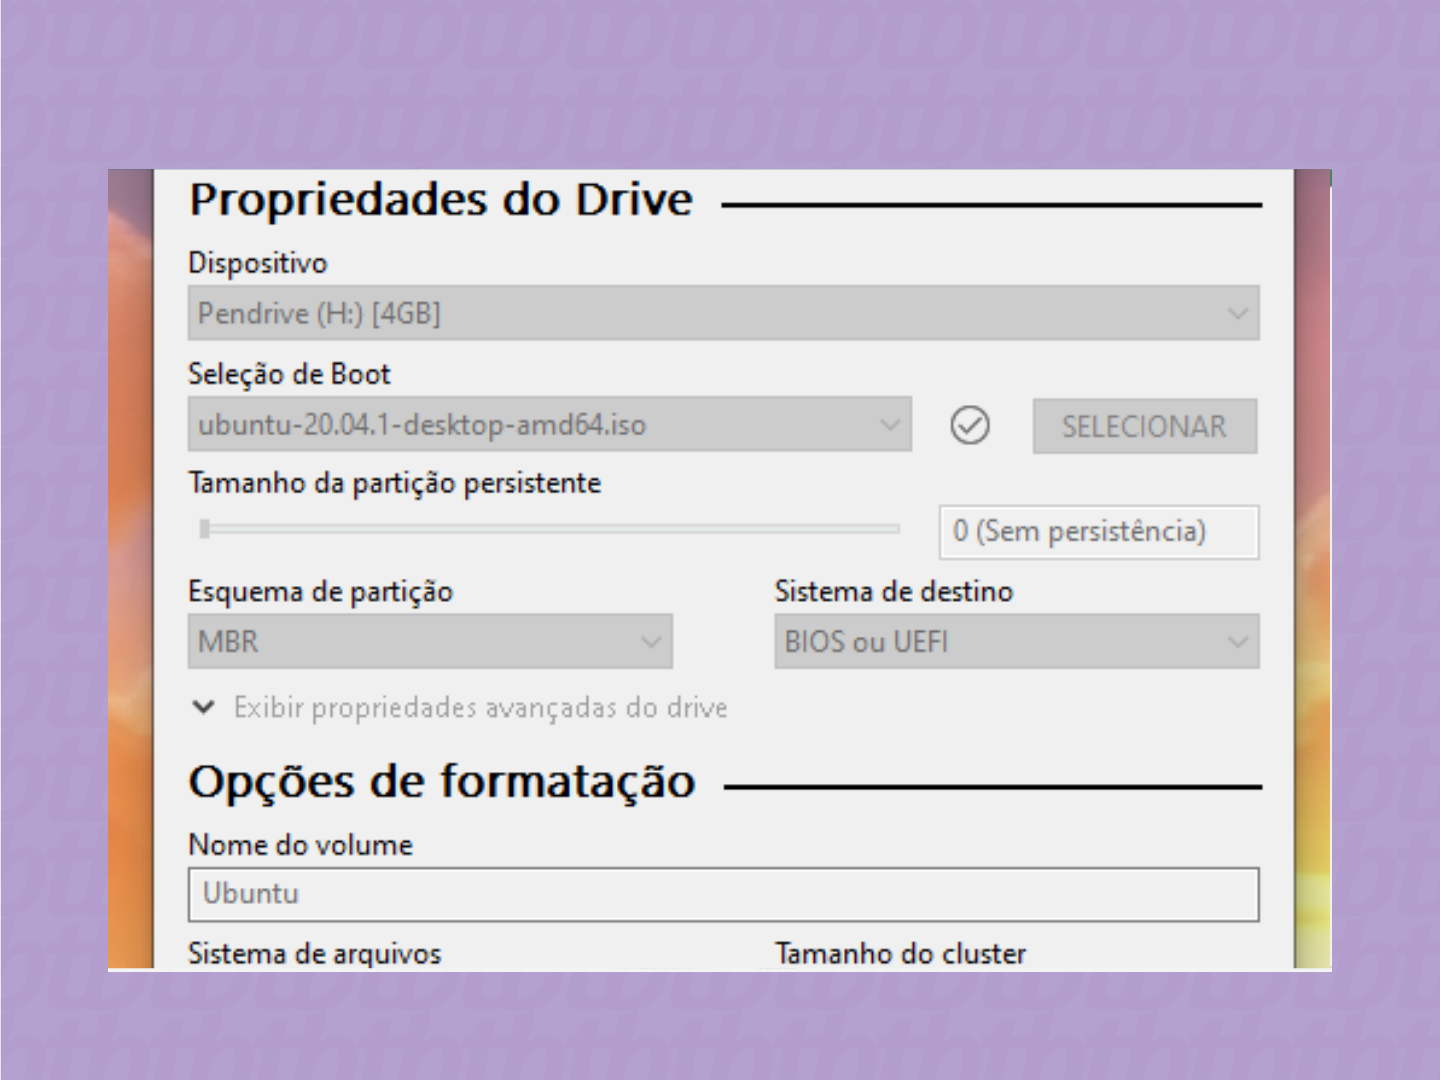Viewport: 1440px width, 1080px height.
Task: Click the Pendrive (H:) [4GB] device field
Action: 723,312
